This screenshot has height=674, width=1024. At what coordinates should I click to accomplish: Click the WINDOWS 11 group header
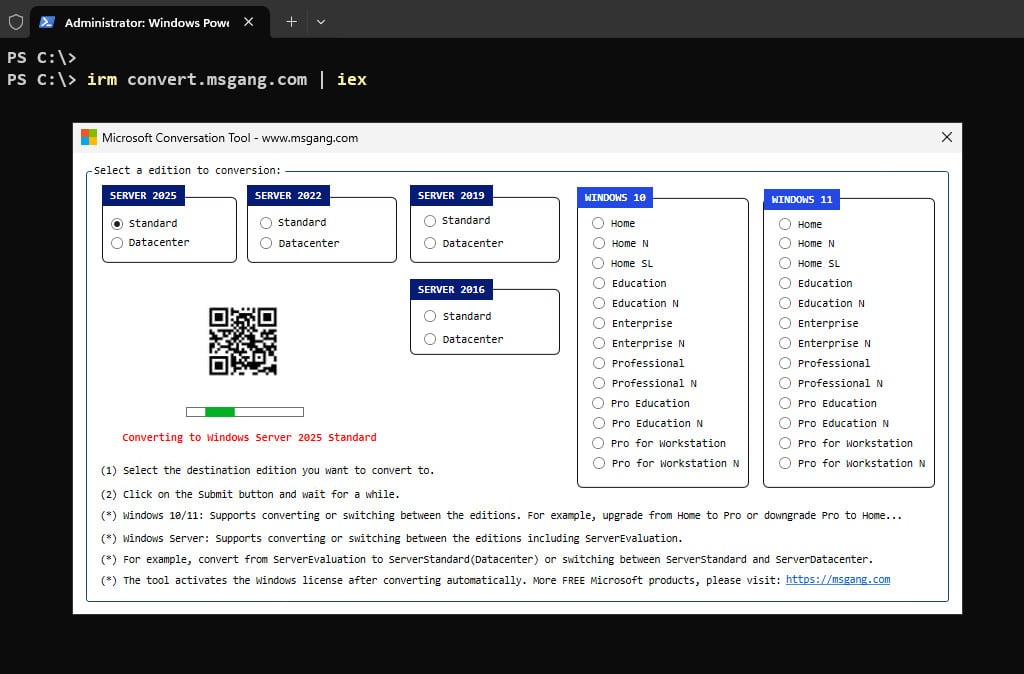click(x=801, y=199)
